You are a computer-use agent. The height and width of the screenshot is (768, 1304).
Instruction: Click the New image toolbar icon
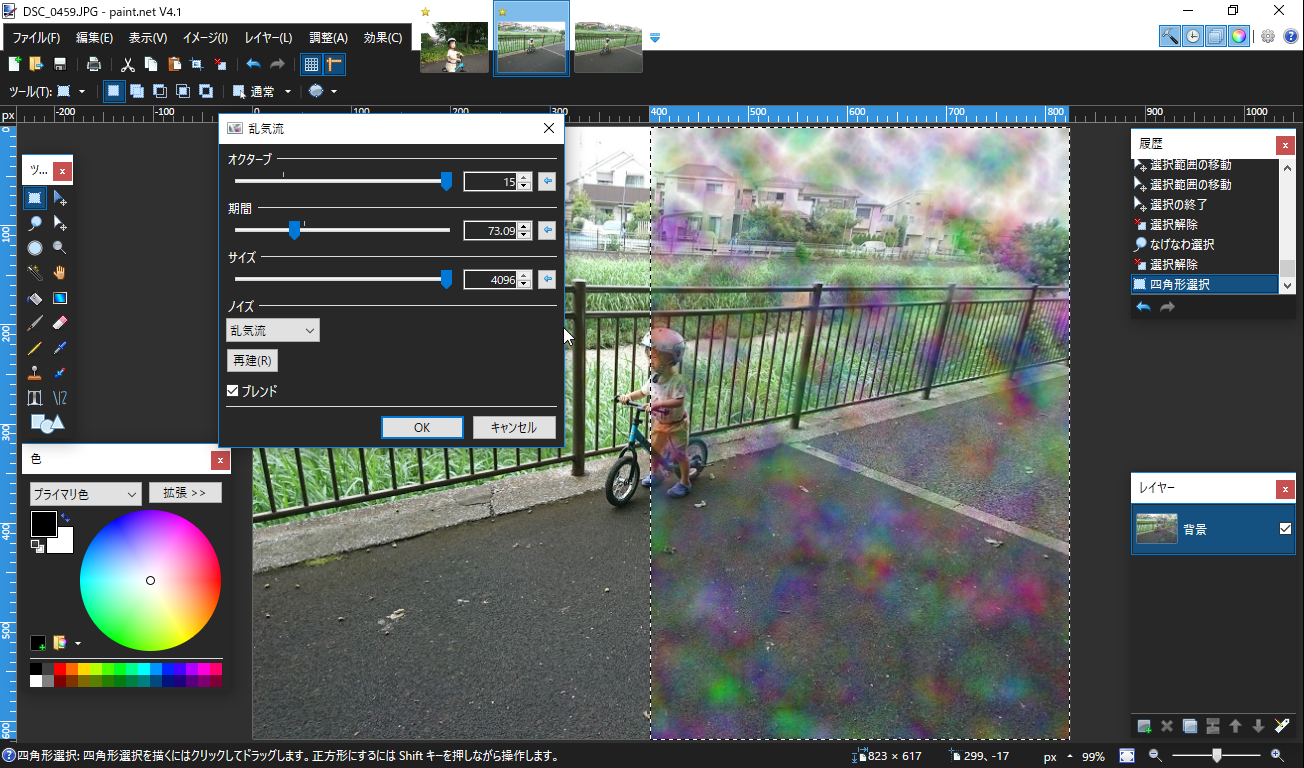click(x=14, y=64)
